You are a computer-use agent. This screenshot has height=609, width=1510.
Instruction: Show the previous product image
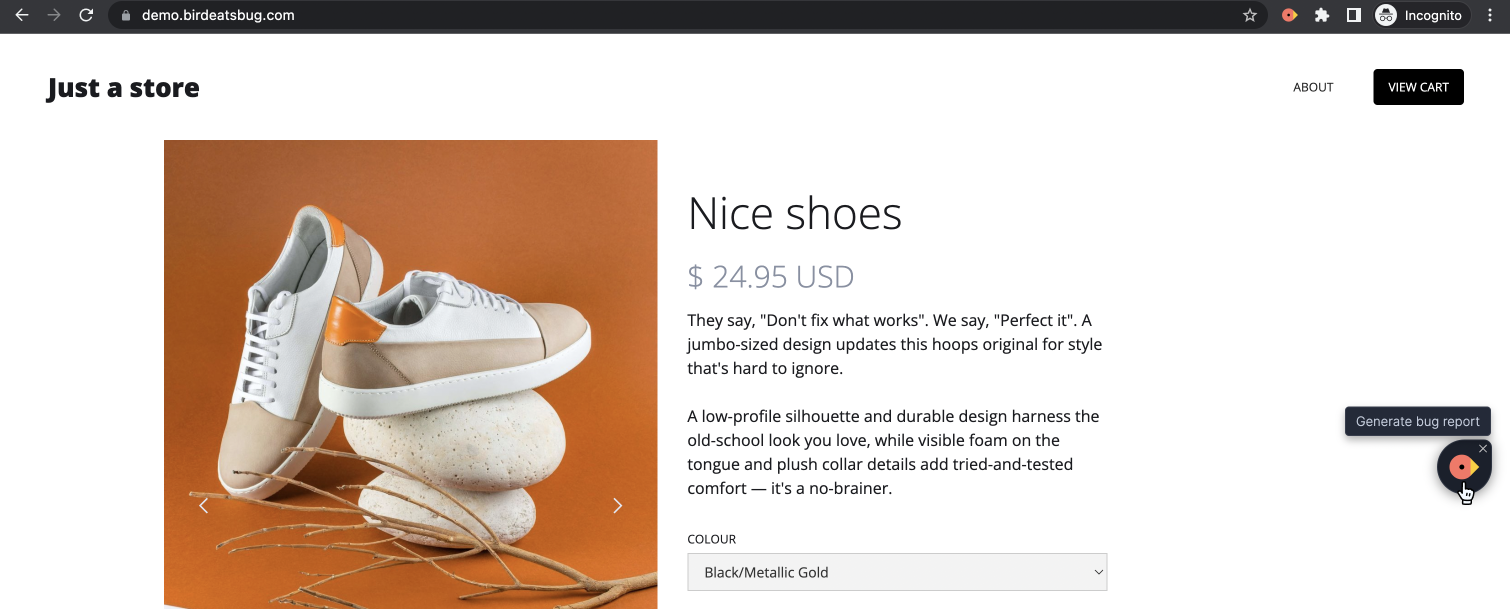(x=203, y=506)
